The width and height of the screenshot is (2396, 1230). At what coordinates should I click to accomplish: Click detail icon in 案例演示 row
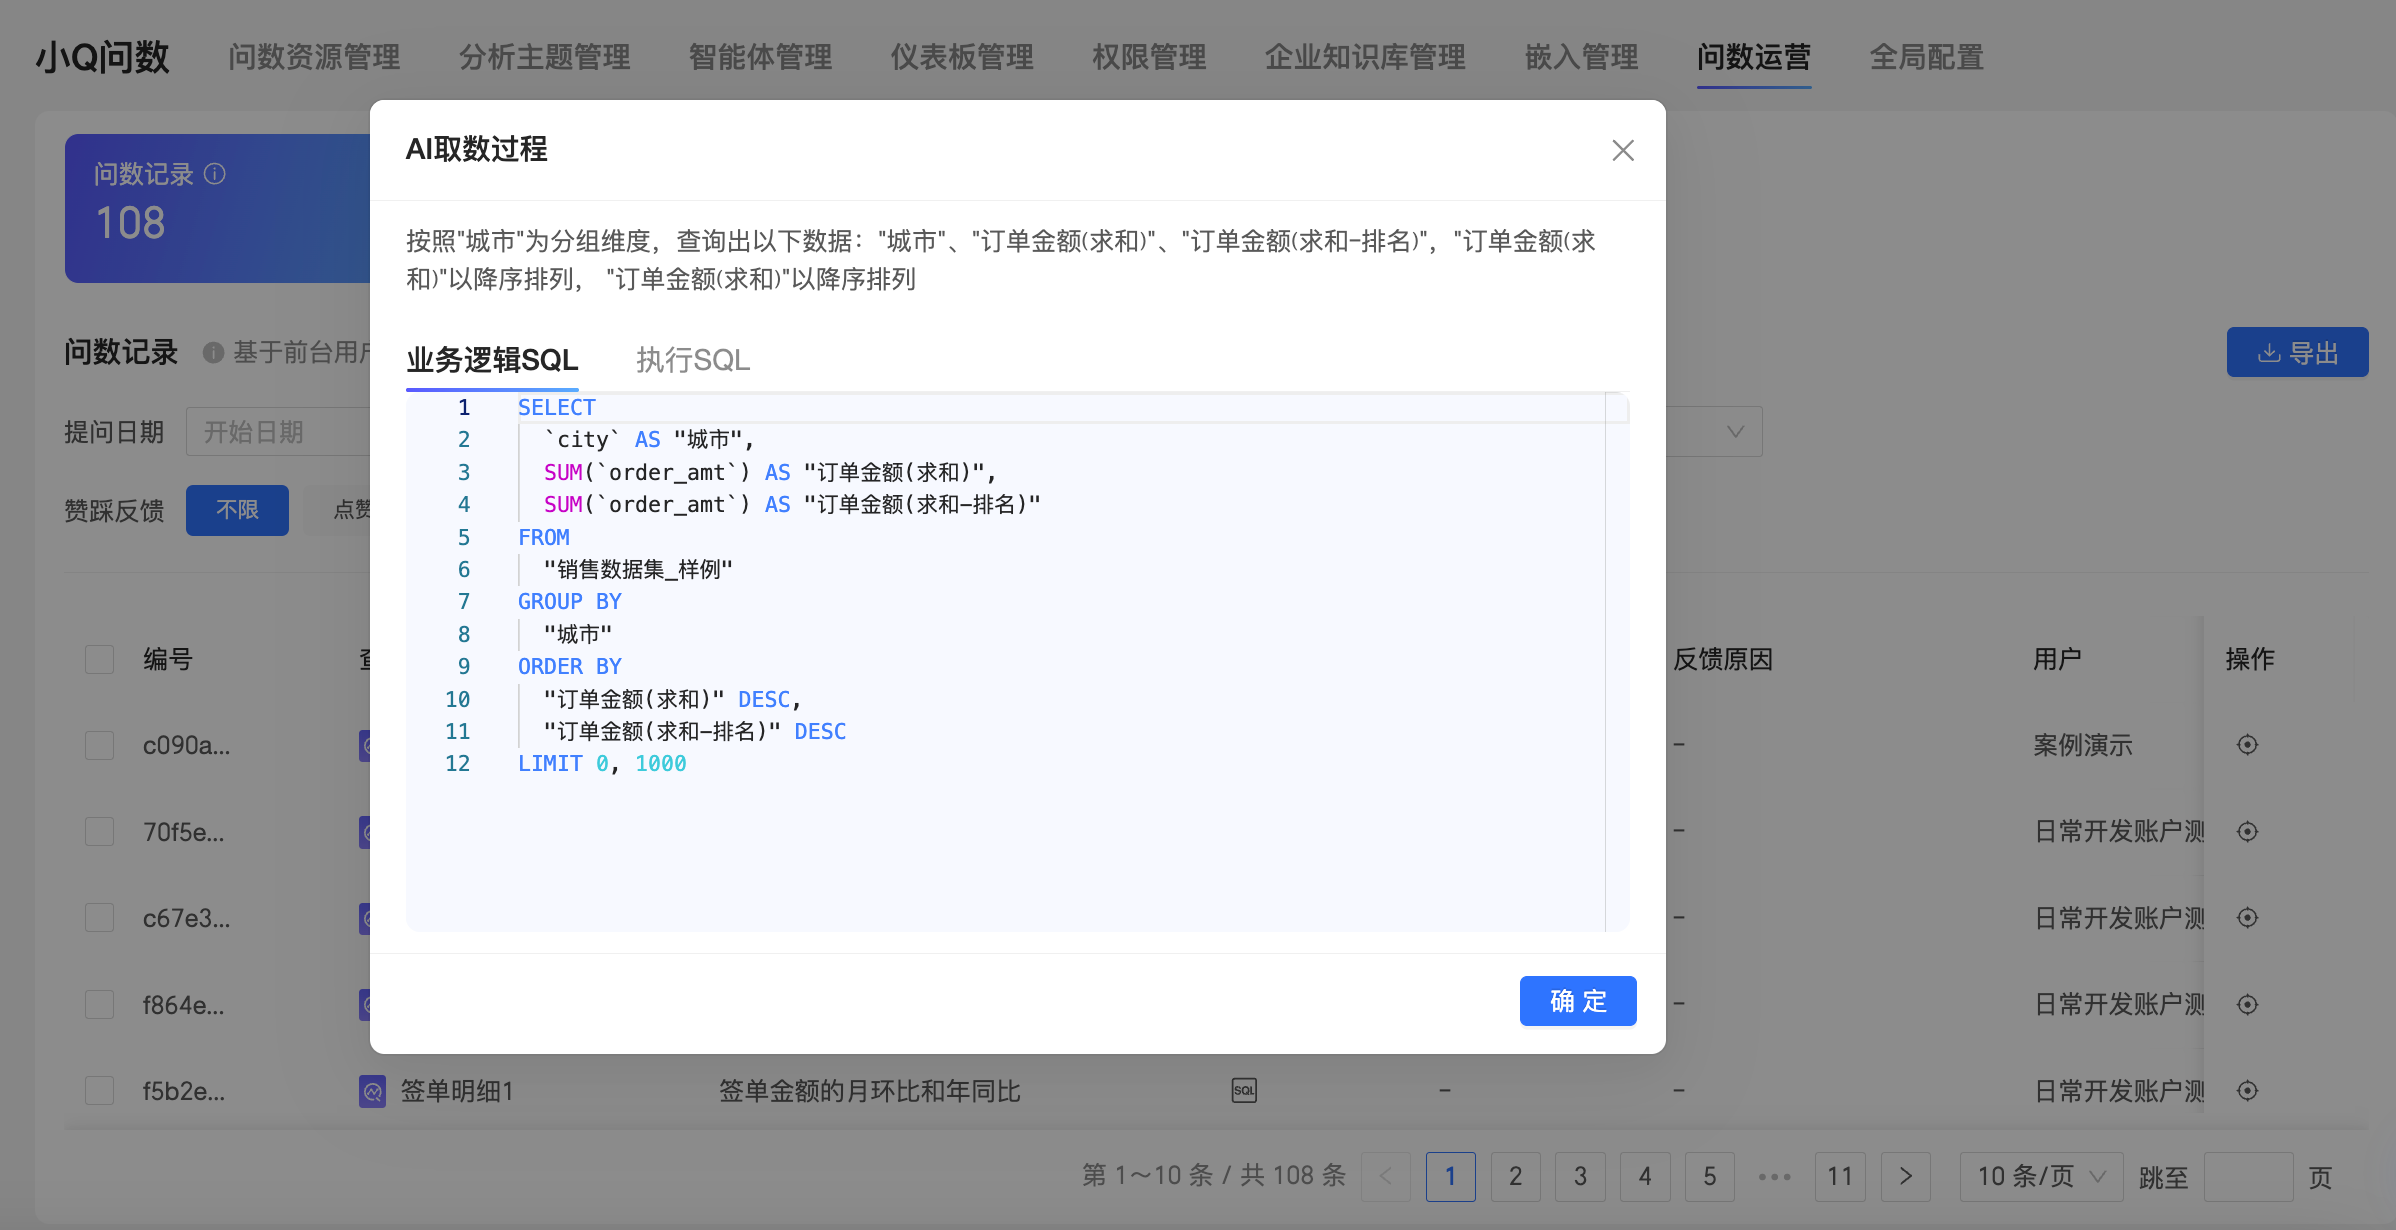tap(2247, 745)
